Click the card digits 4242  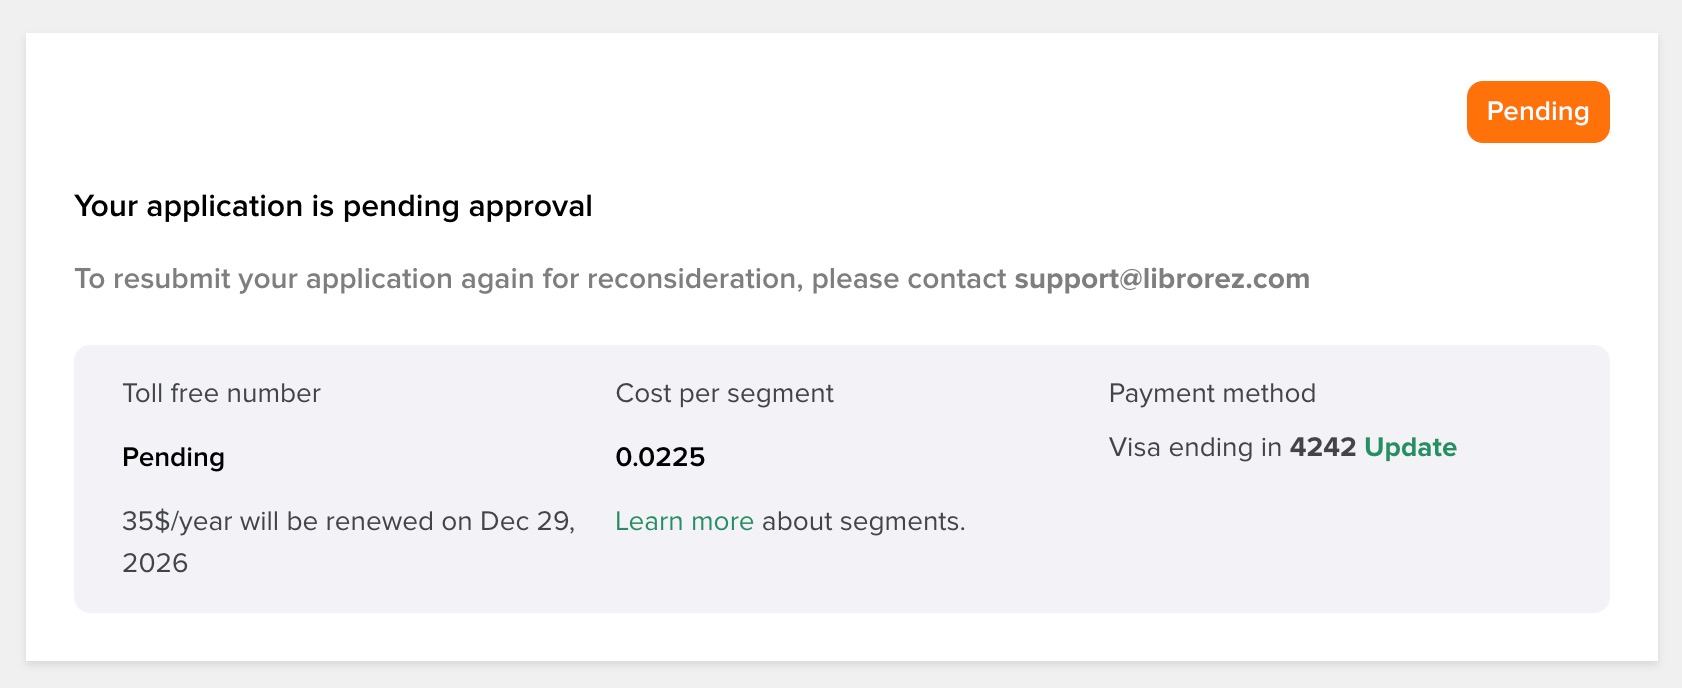1322,447
